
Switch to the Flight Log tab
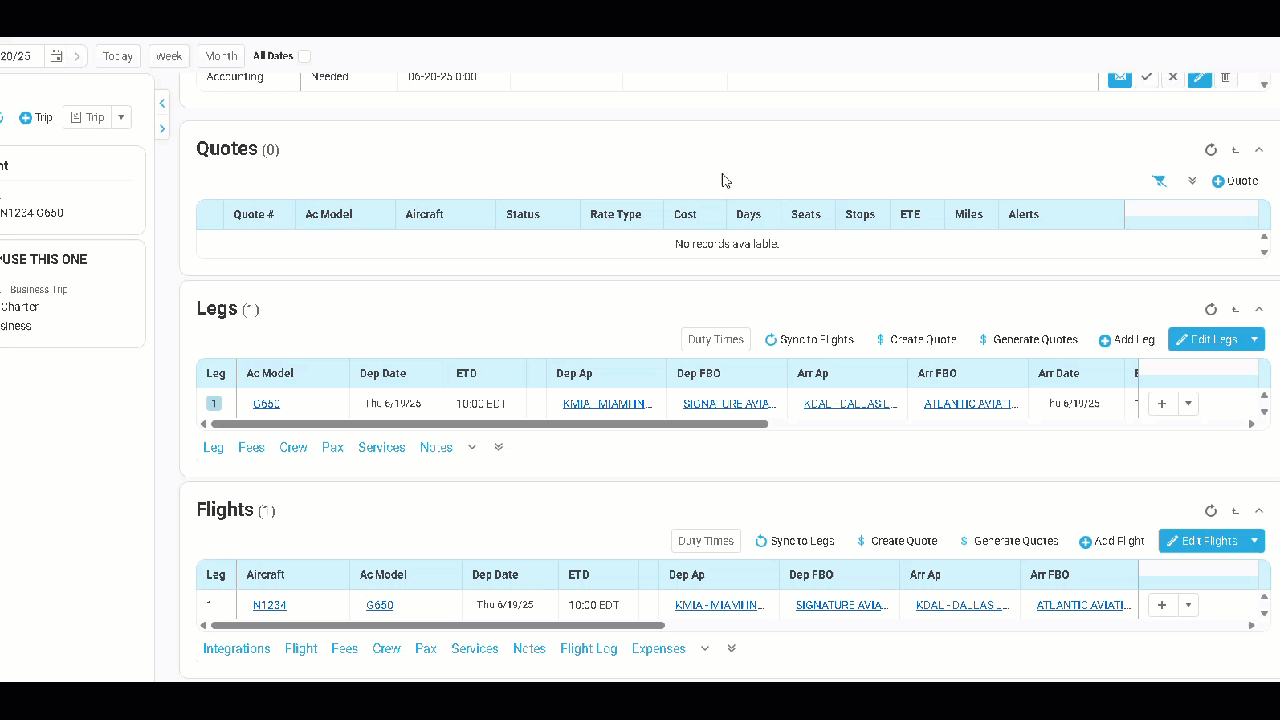(588, 649)
